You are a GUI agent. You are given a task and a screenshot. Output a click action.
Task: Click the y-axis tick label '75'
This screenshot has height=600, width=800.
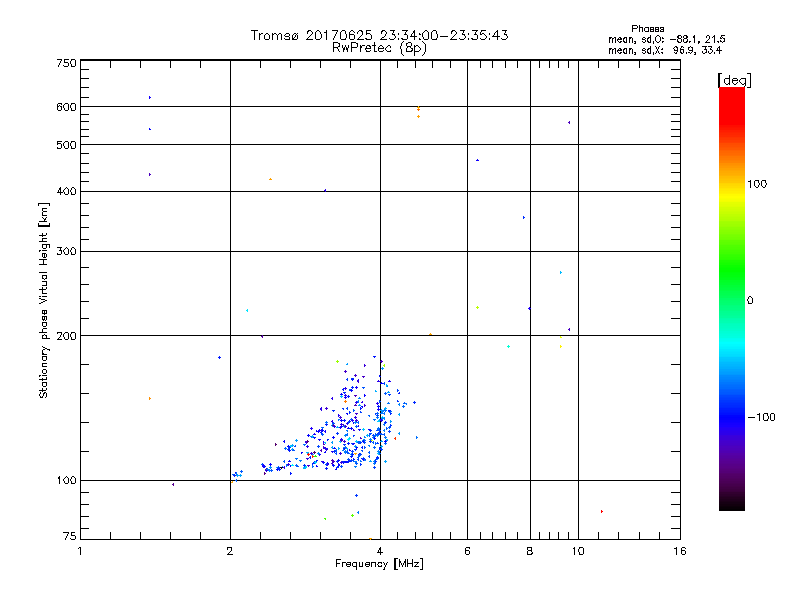pyautogui.click(x=70, y=536)
